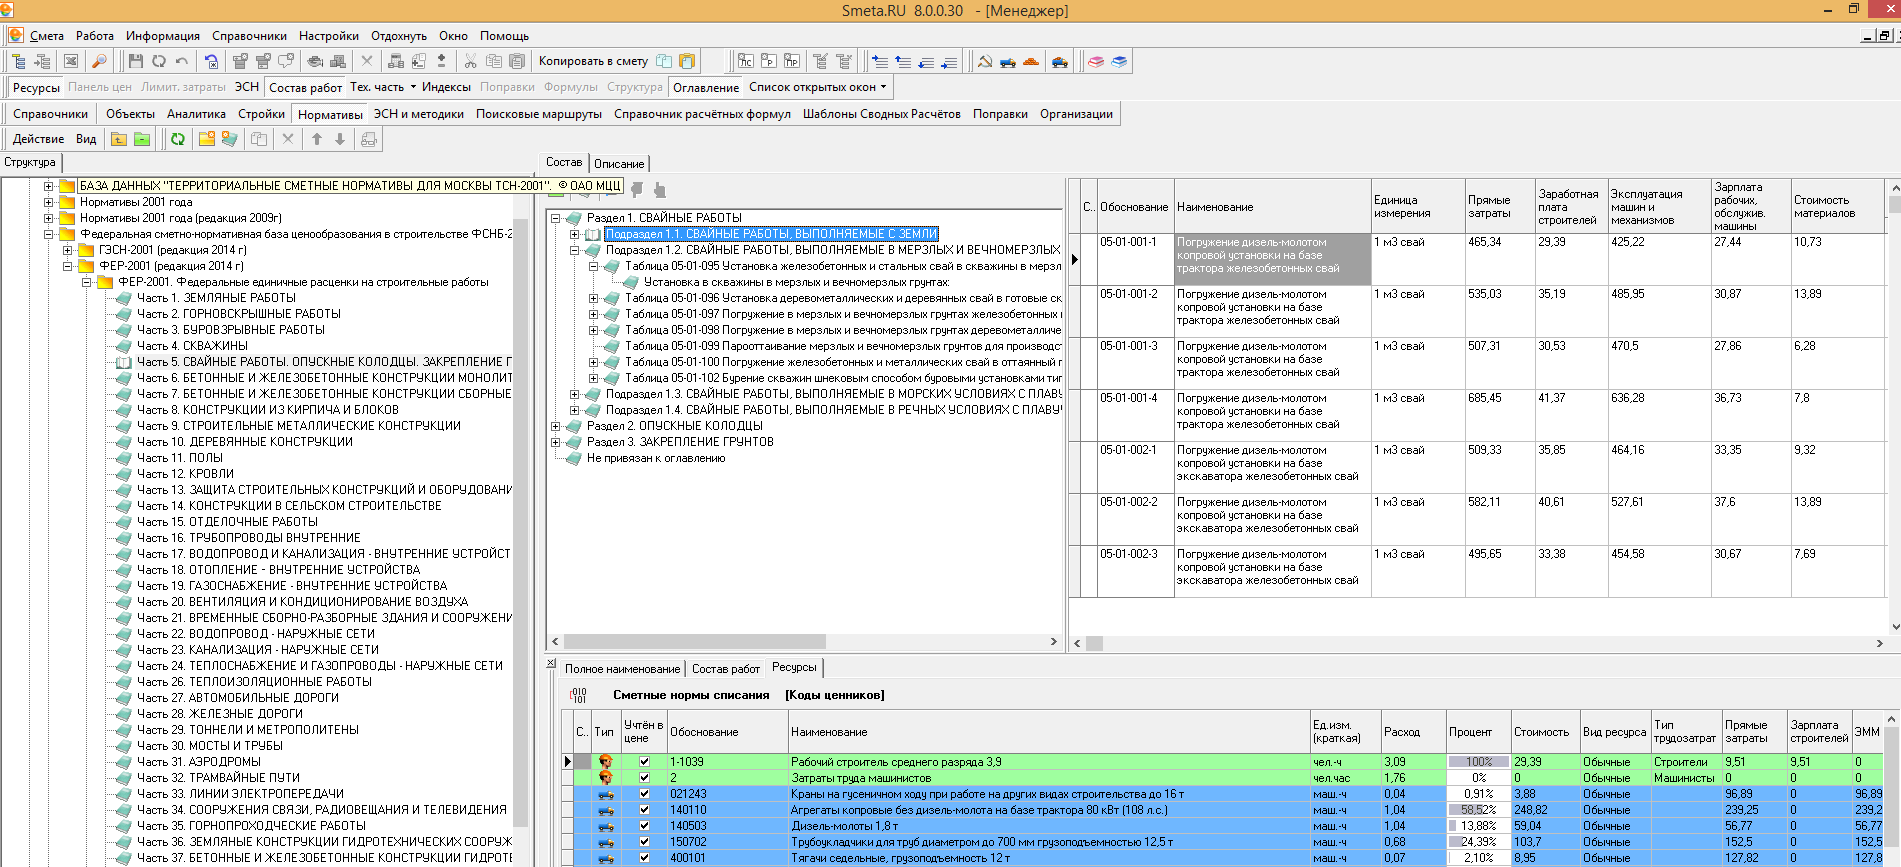This screenshot has width=1901, height=867.
Task: Open the 'Справочники' menu in menu bar
Action: coord(249,36)
